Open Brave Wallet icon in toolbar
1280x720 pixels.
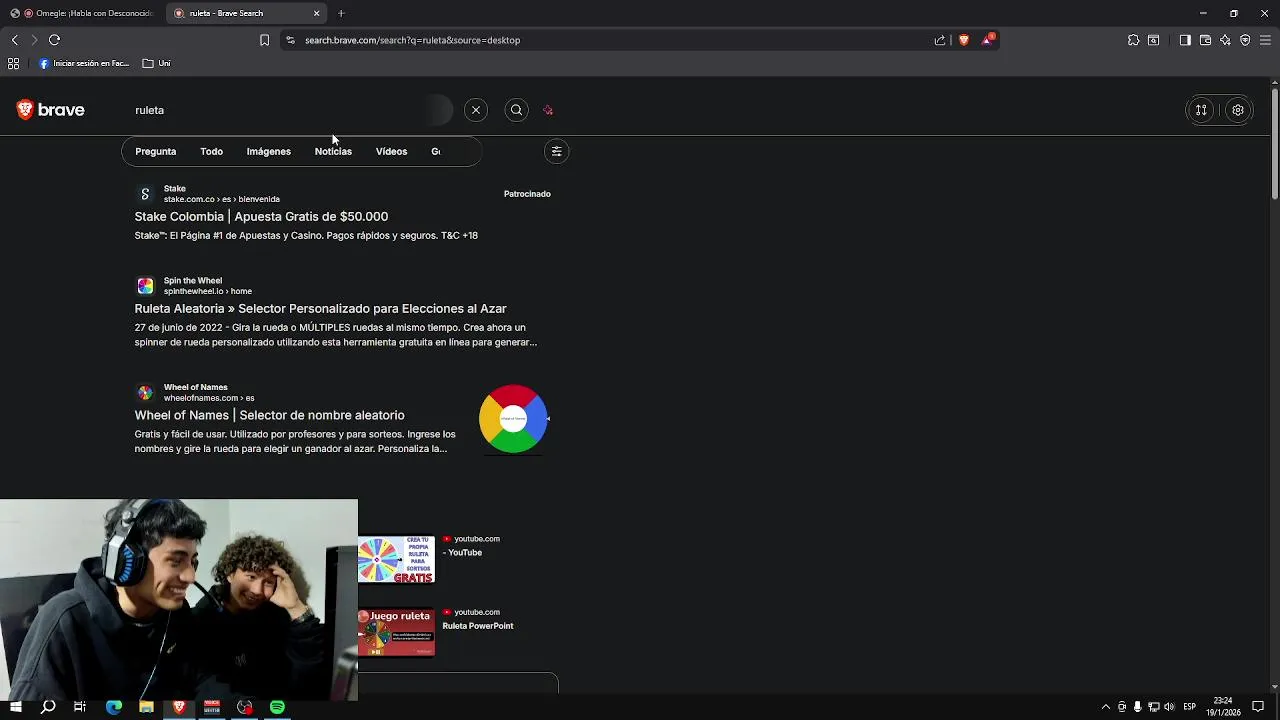(1205, 40)
